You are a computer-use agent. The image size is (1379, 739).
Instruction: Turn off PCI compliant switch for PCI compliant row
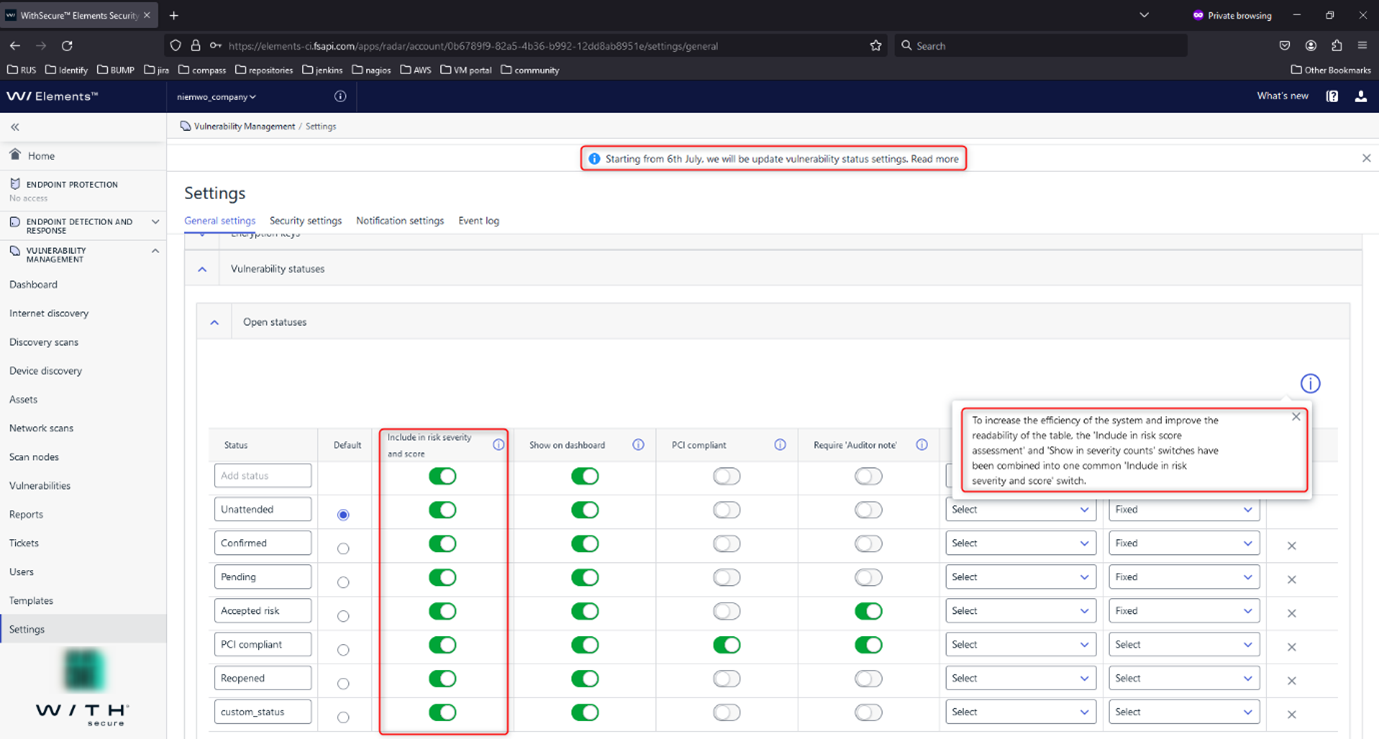click(726, 645)
